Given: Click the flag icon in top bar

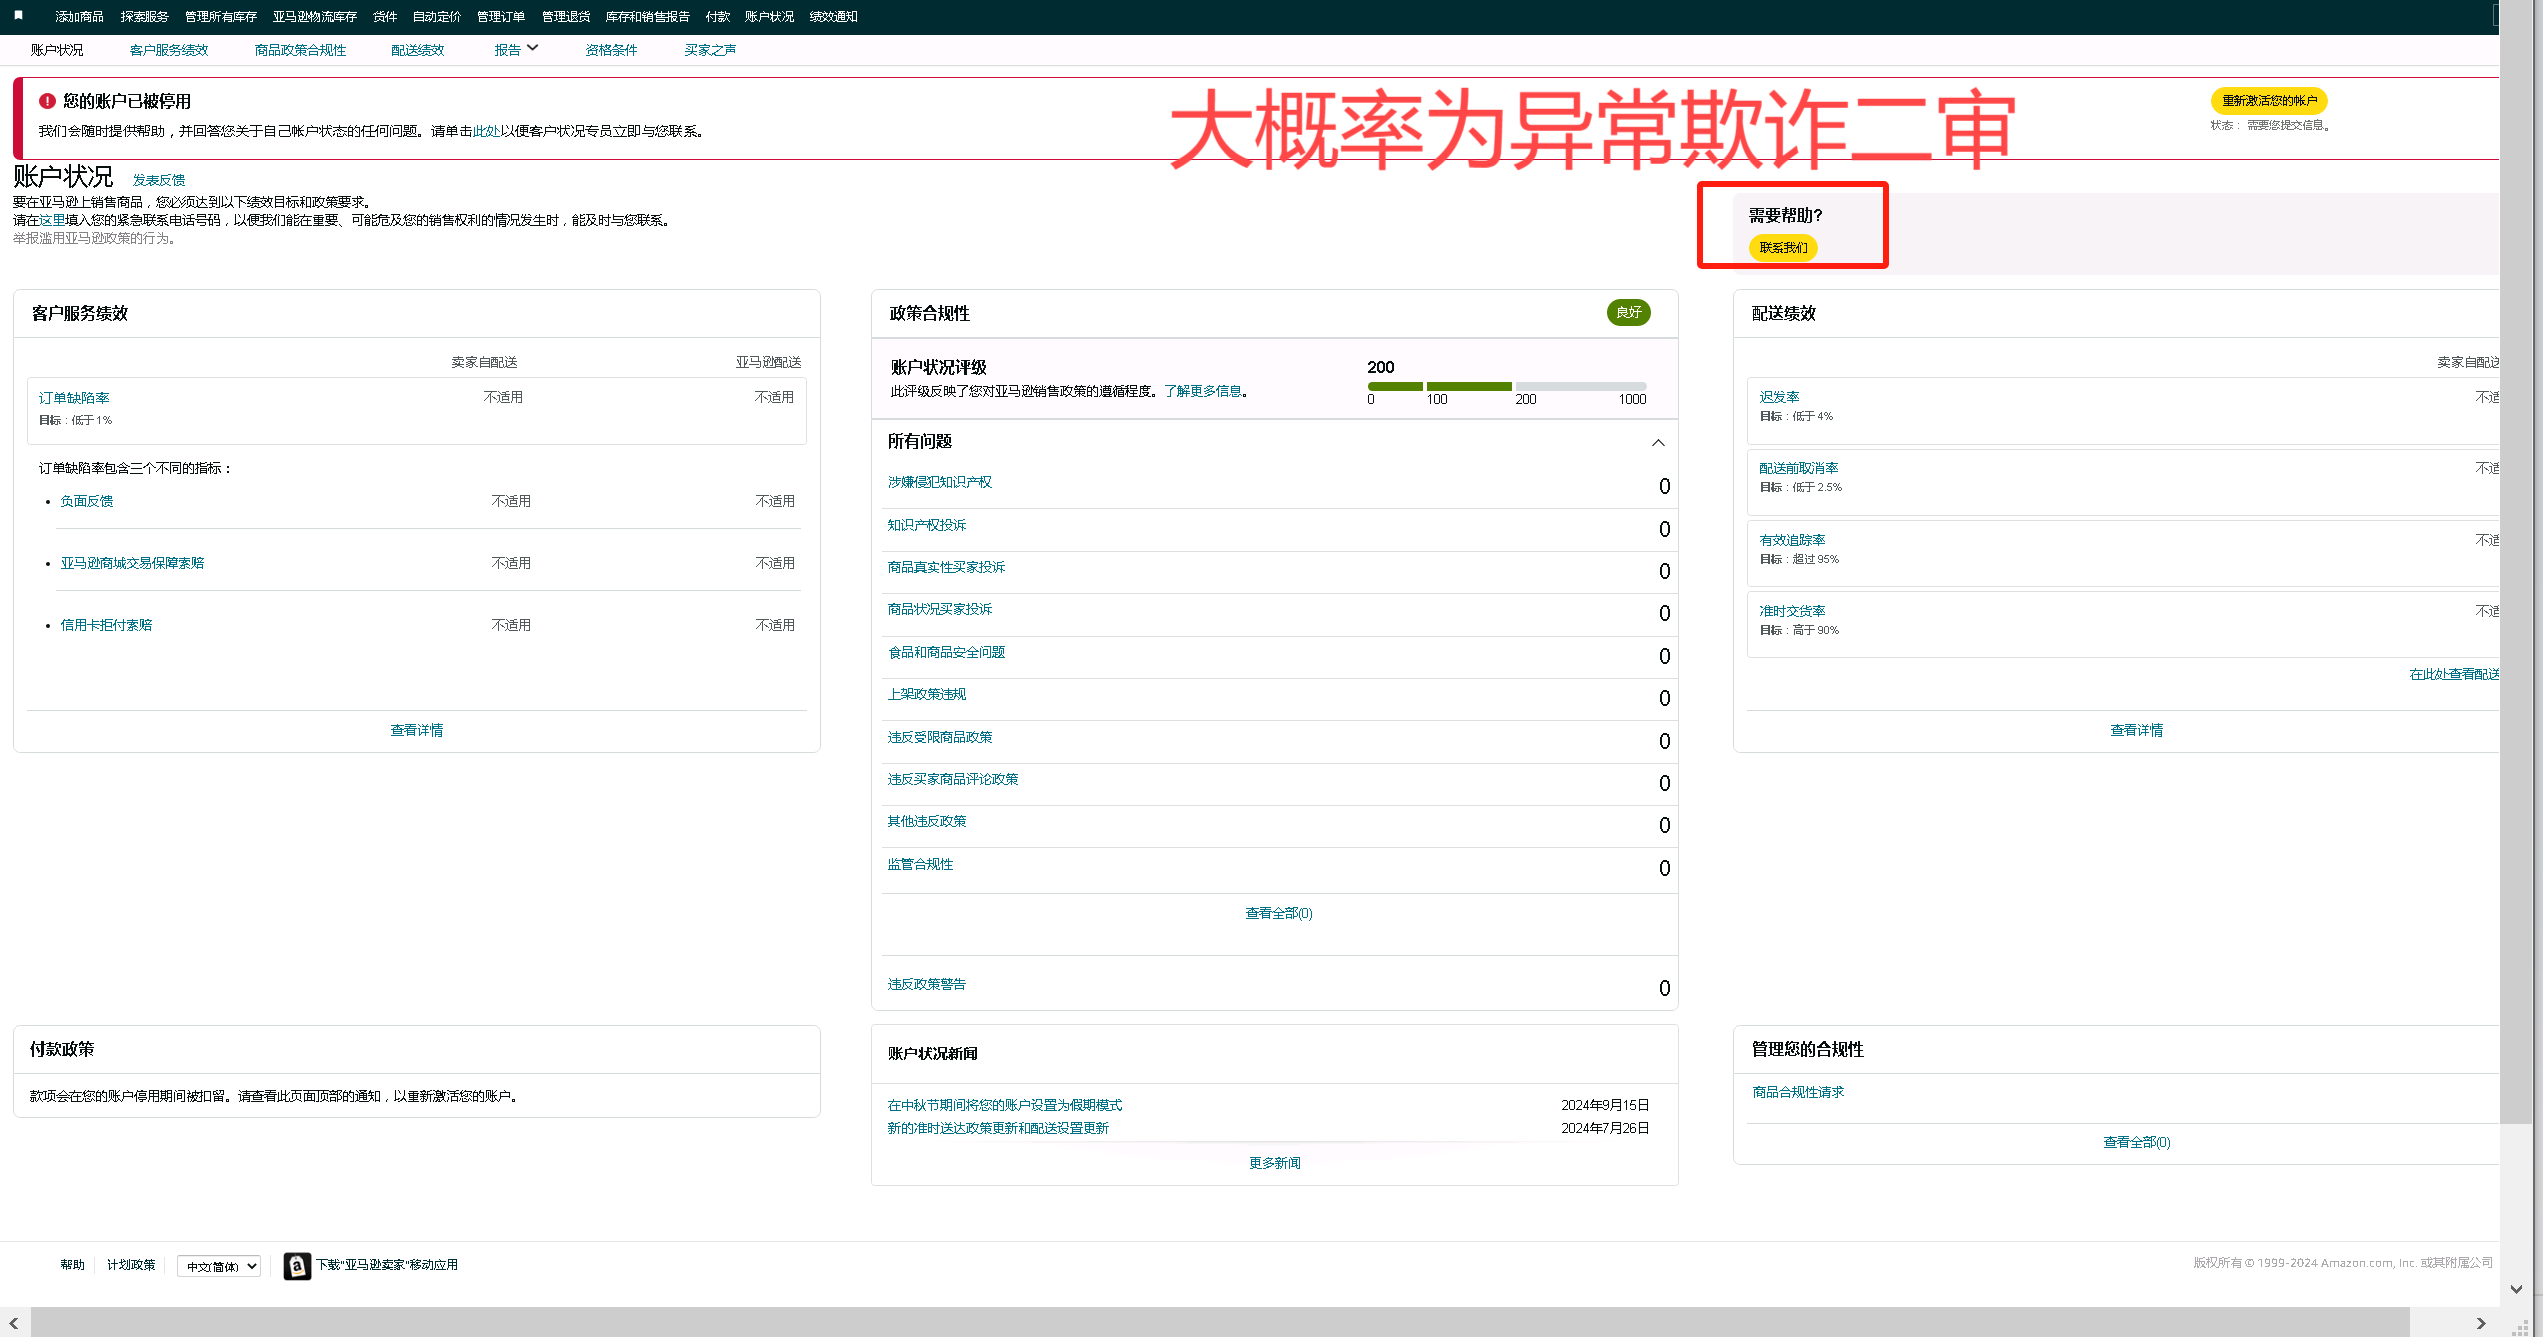Looking at the screenshot, I should [x=18, y=15].
